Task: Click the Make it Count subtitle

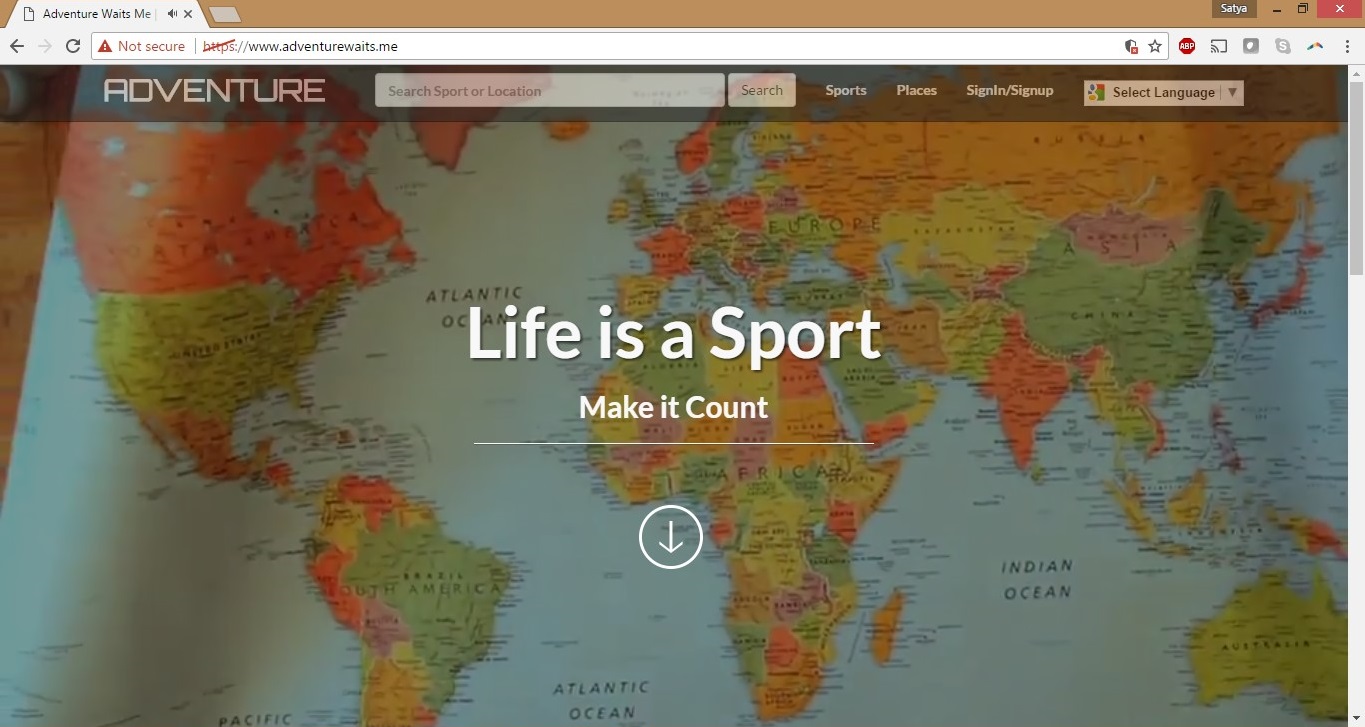Action: point(673,407)
